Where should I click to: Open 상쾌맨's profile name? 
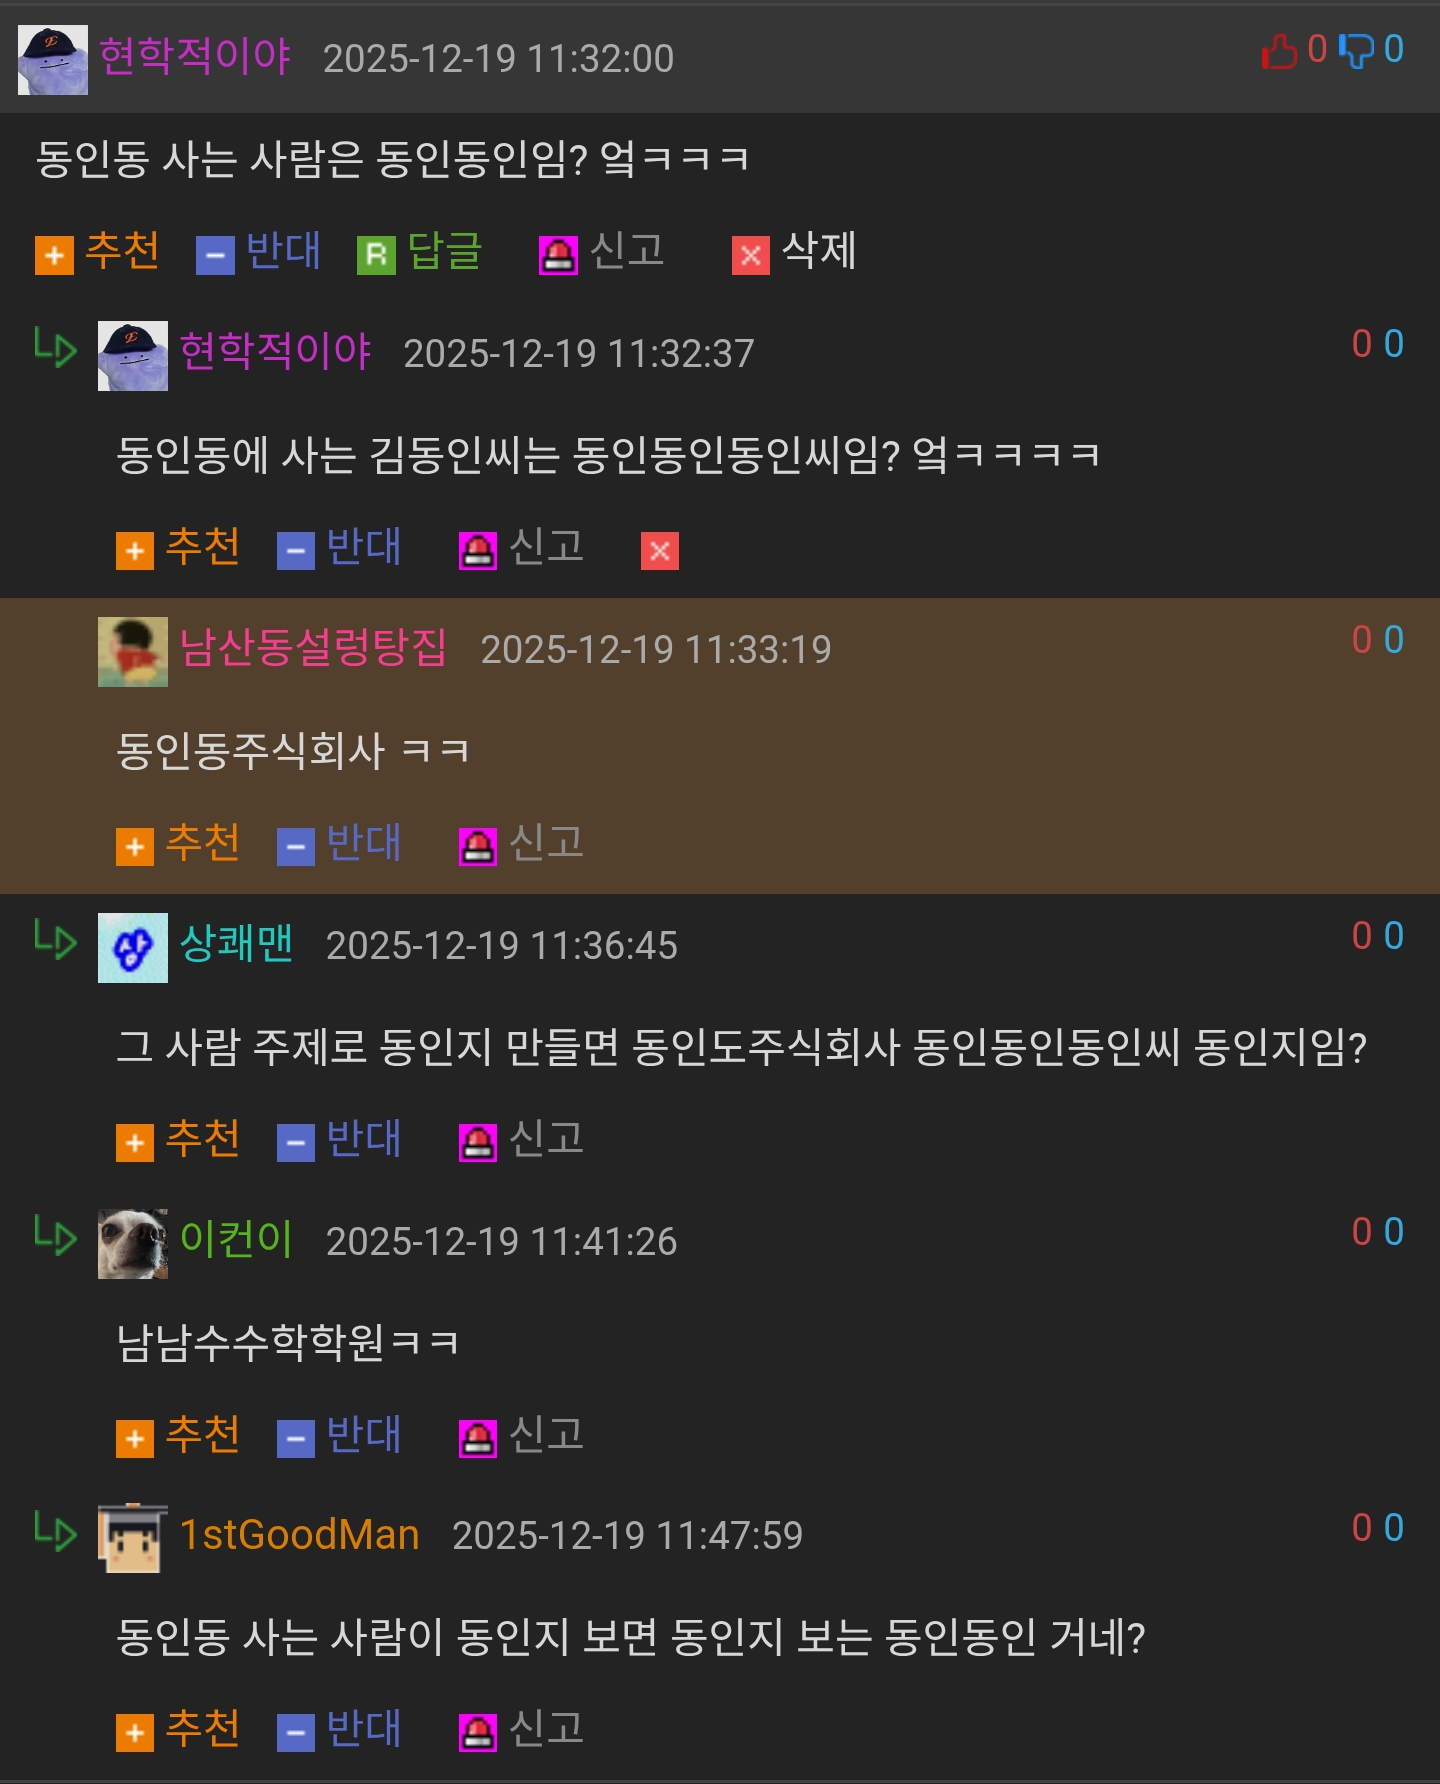point(236,944)
